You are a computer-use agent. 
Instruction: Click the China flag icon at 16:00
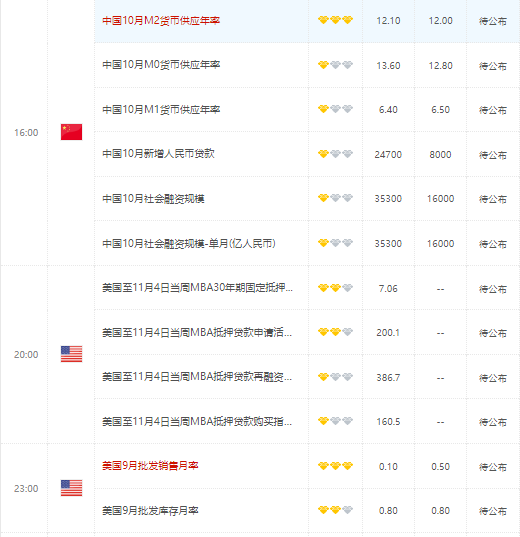coord(71,132)
